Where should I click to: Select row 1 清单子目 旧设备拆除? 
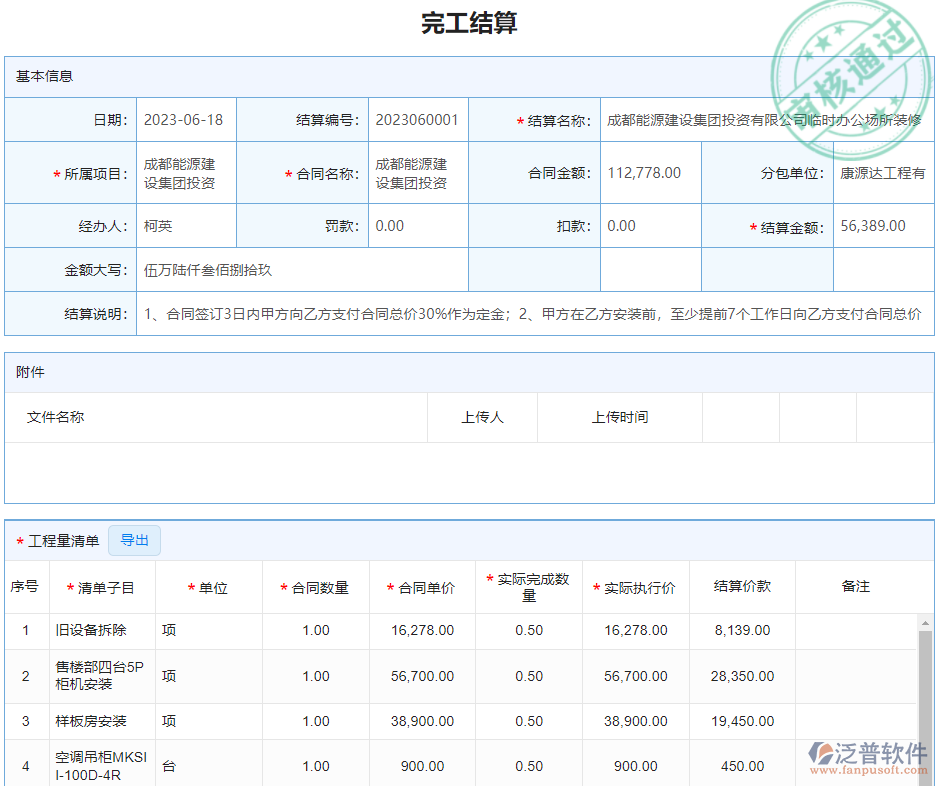(90, 630)
